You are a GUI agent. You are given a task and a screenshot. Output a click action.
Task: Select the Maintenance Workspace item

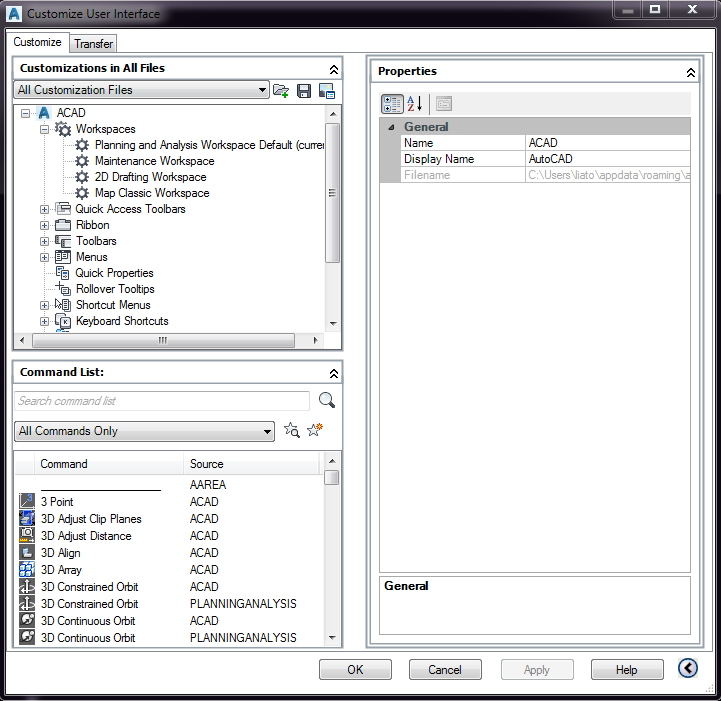[x=154, y=161]
